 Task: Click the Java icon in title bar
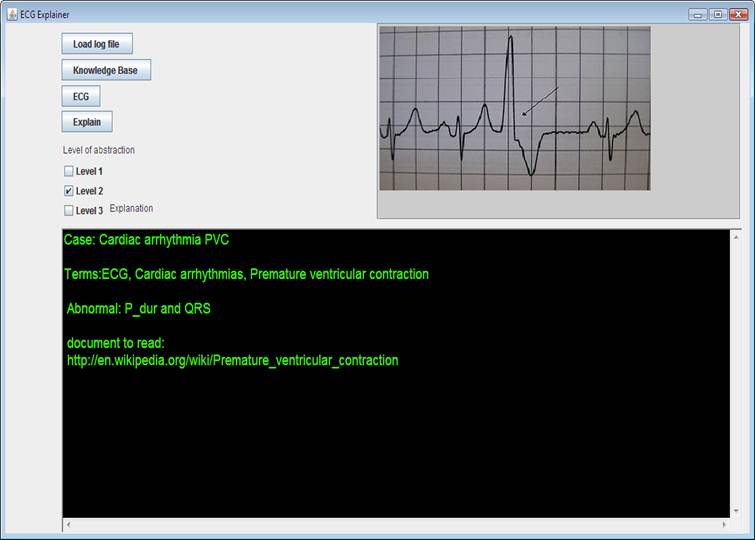pos(12,14)
